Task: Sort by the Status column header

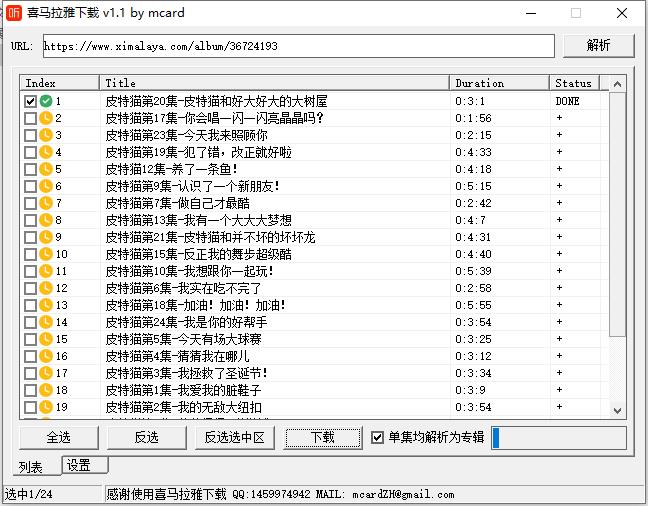Action: coord(574,83)
